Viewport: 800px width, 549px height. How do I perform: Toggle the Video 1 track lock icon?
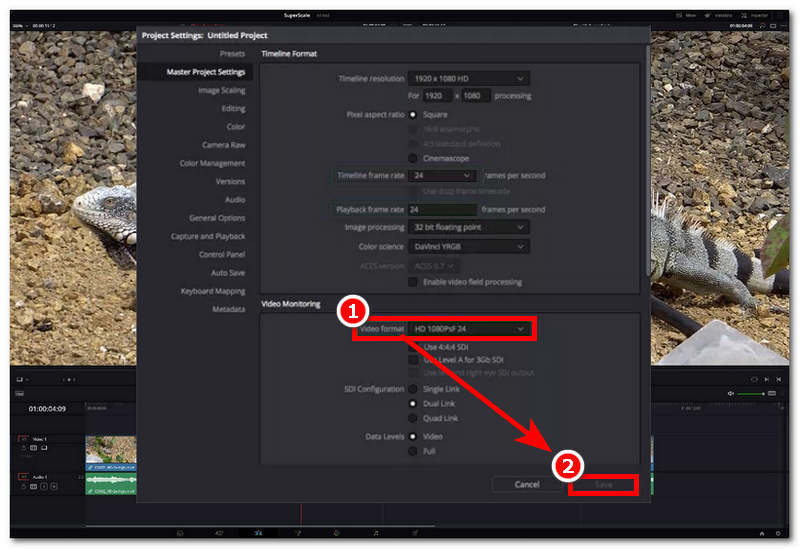click(x=23, y=448)
